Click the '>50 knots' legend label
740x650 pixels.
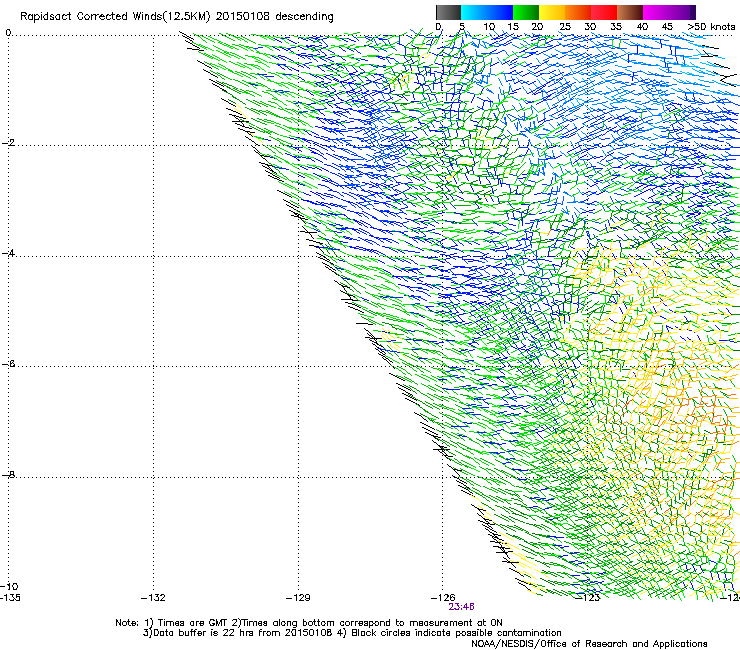711,27
